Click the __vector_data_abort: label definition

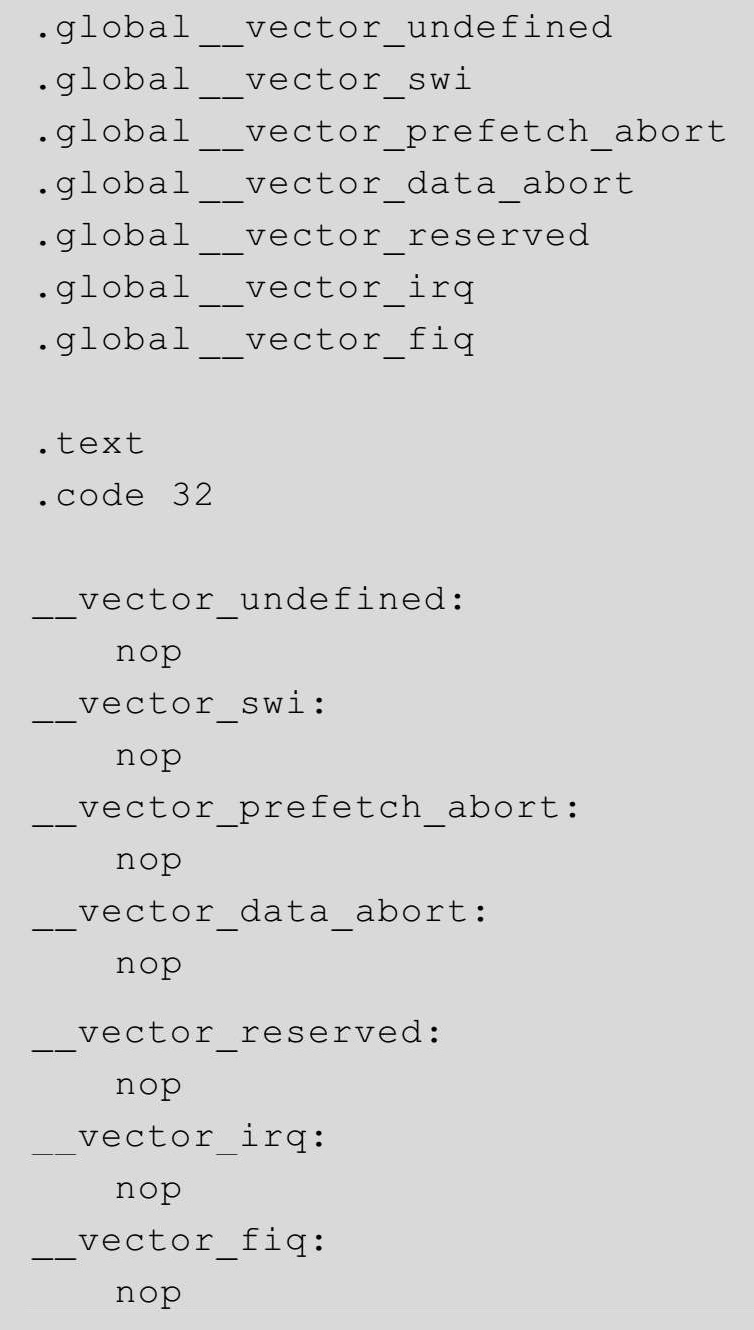[x=260, y=912]
